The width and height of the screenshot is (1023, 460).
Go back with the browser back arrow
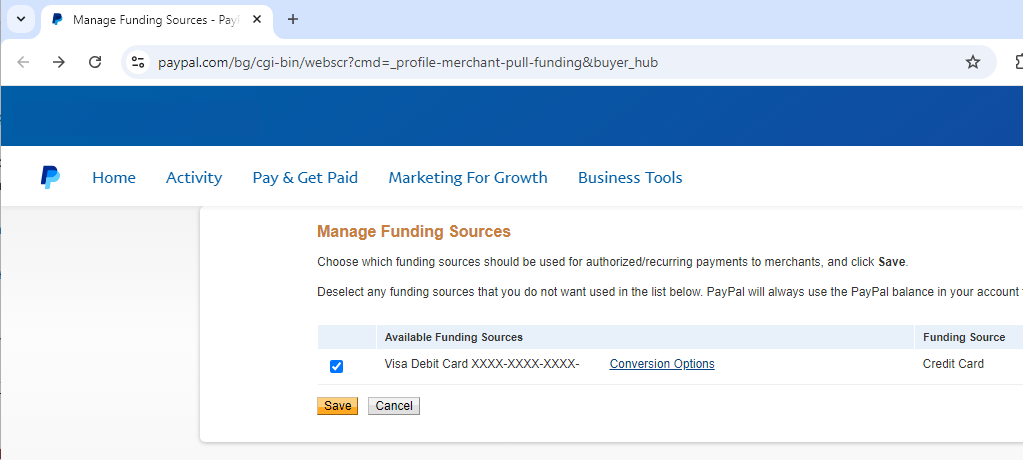[23, 62]
